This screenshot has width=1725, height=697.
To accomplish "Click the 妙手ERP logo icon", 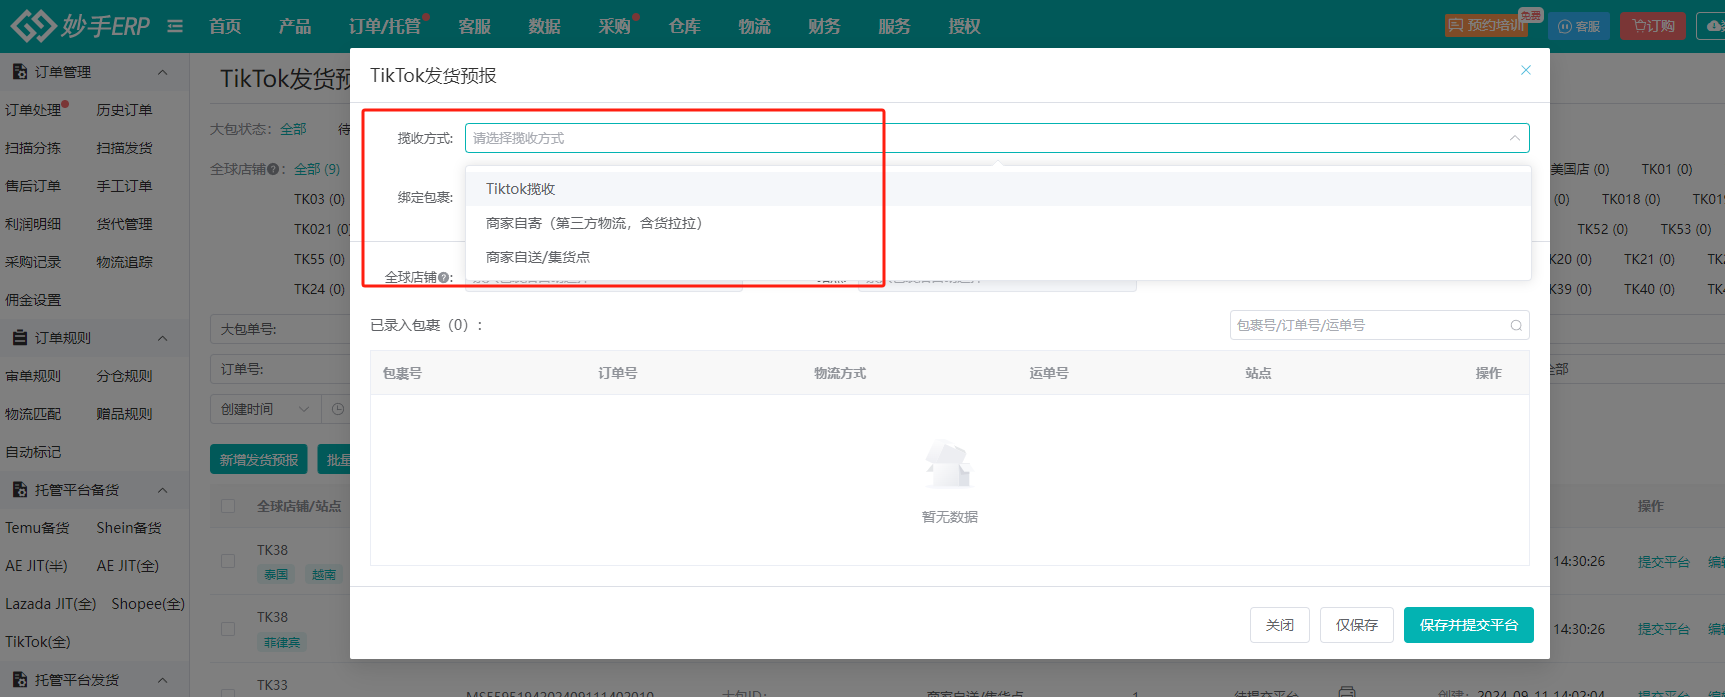I will (33, 25).
